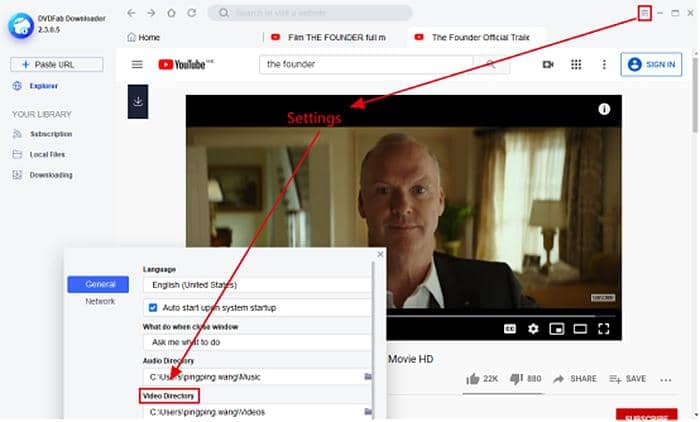Open YouTube settings three-dot menu
This screenshot has height=422, width=700.
pos(604,65)
